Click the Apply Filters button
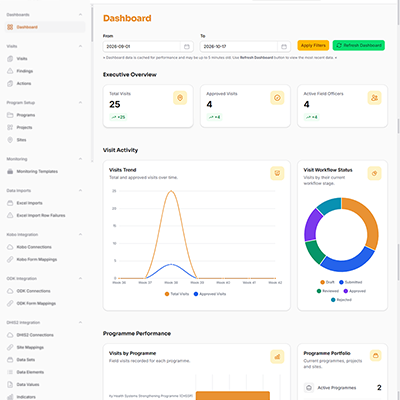The height and width of the screenshot is (400, 400). (313, 45)
